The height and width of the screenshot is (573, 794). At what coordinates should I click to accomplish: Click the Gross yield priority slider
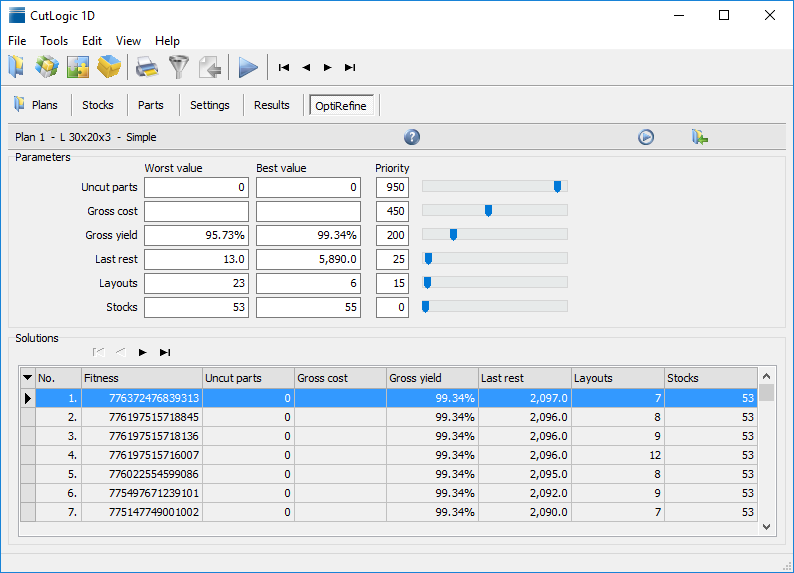point(495,234)
